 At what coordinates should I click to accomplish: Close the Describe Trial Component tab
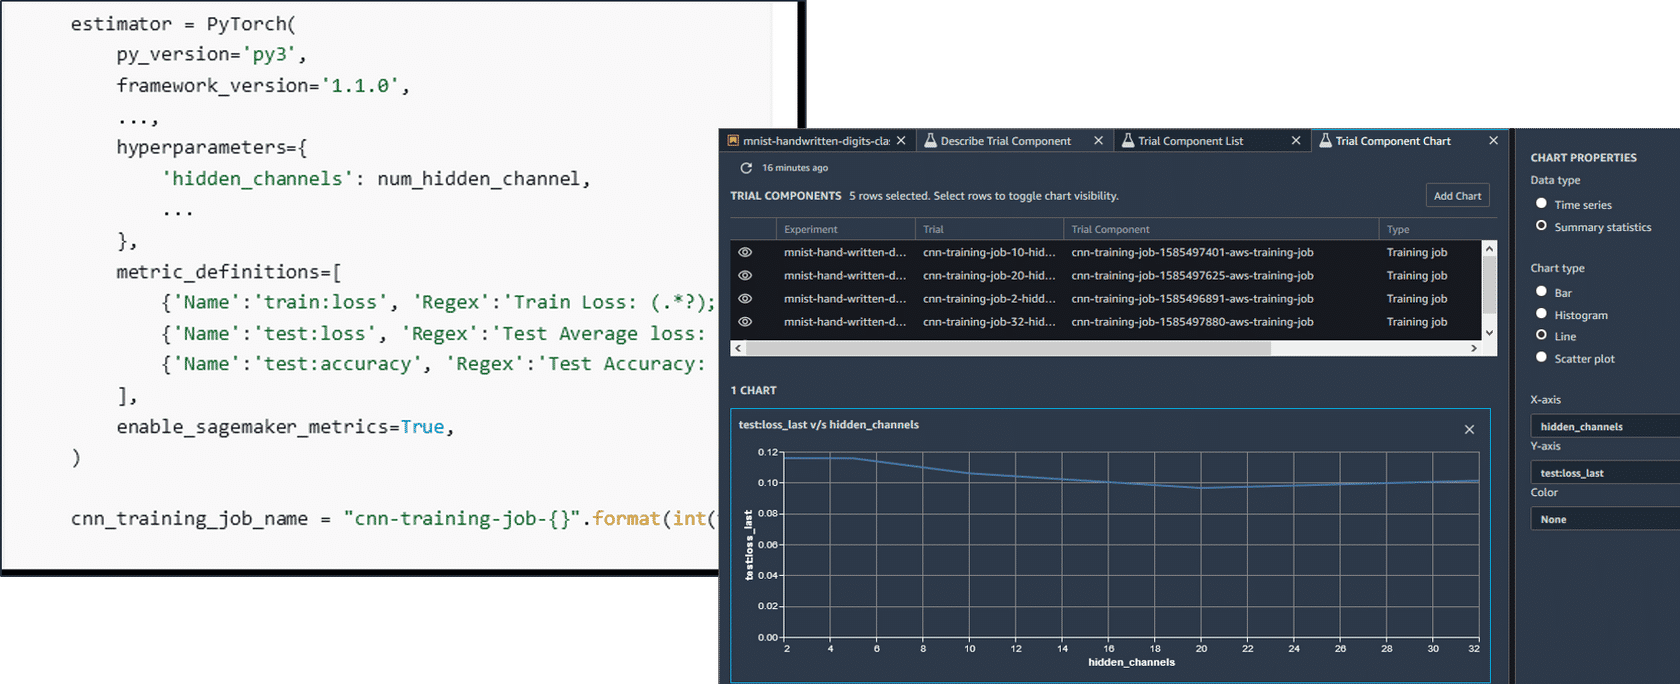click(1098, 141)
